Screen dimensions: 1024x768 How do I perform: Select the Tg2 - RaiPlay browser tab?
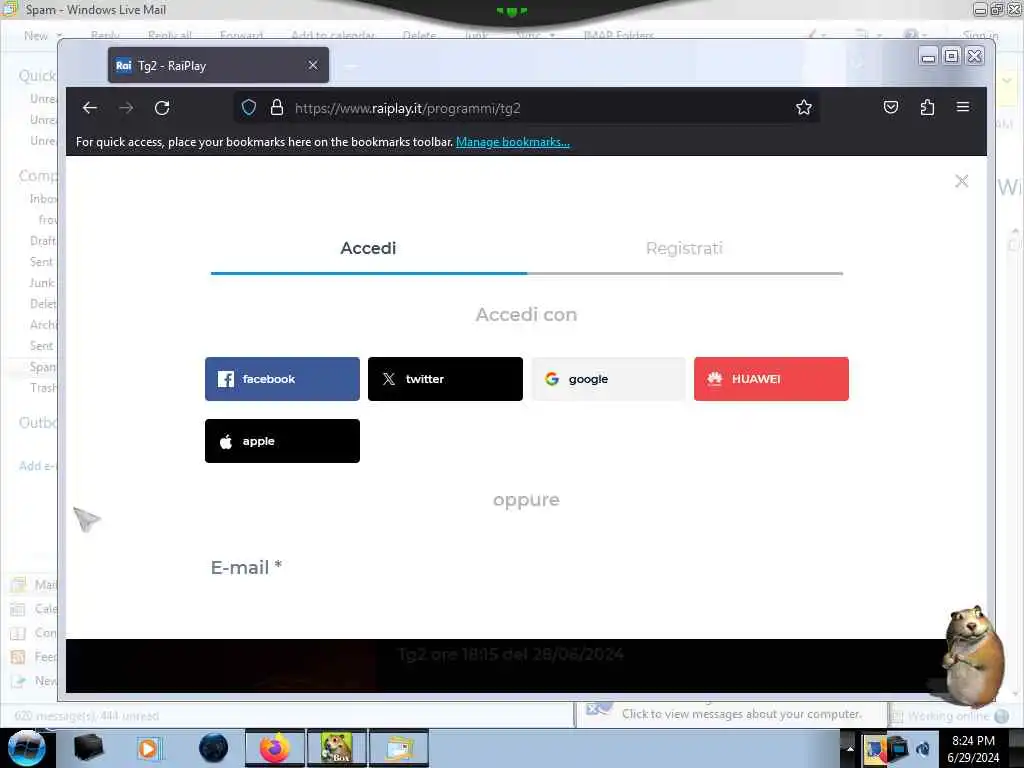[x=218, y=65]
